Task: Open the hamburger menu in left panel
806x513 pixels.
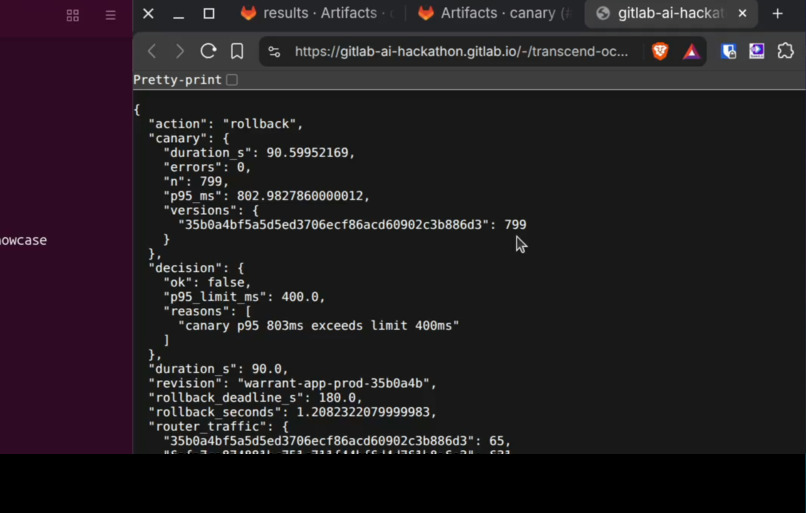Action: click(x=111, y=15)
